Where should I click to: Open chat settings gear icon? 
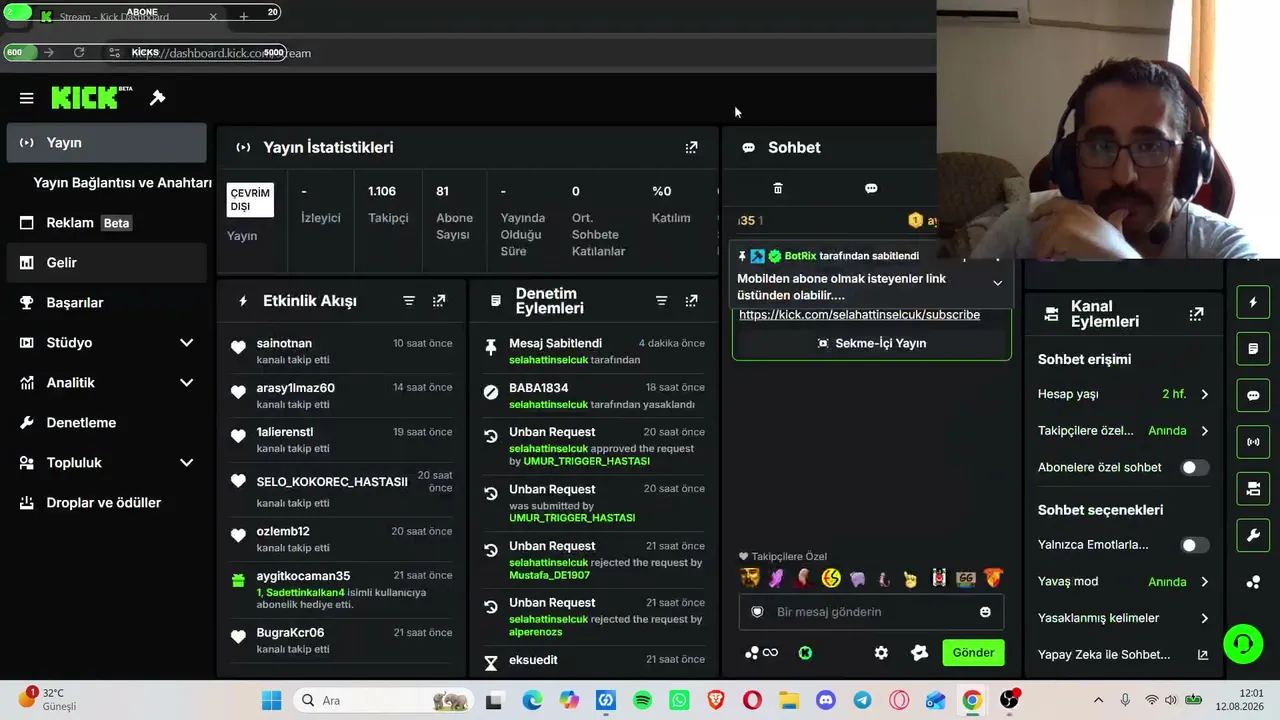click(x=881, y=653)
